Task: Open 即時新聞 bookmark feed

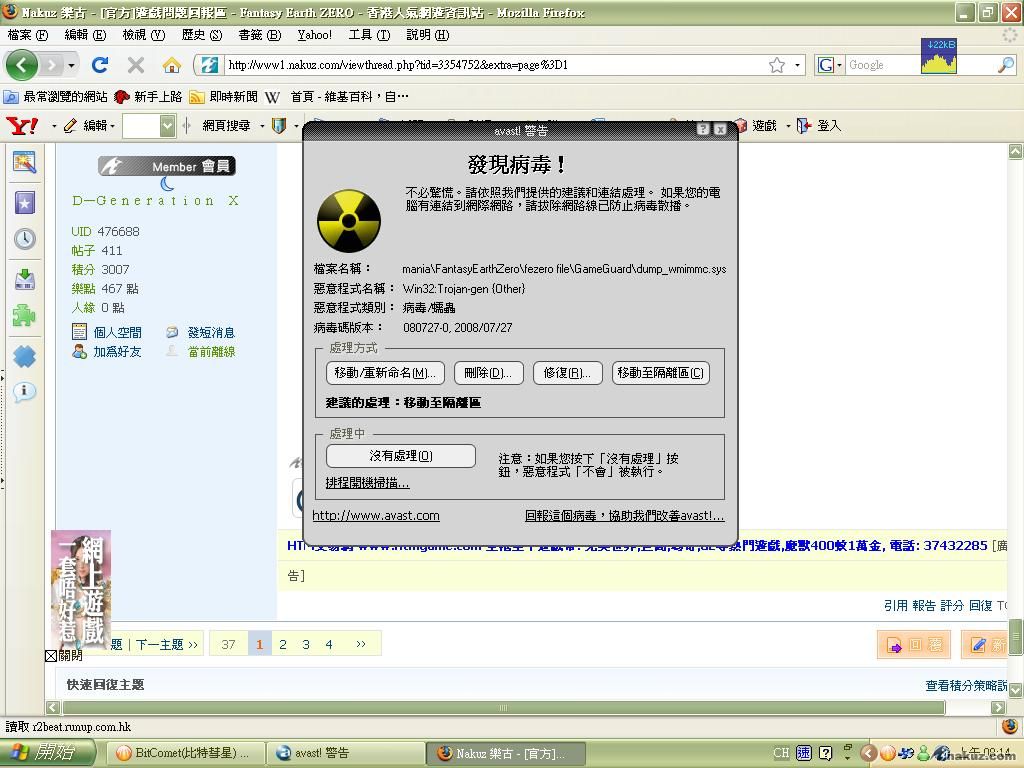Action: point(223,97)
